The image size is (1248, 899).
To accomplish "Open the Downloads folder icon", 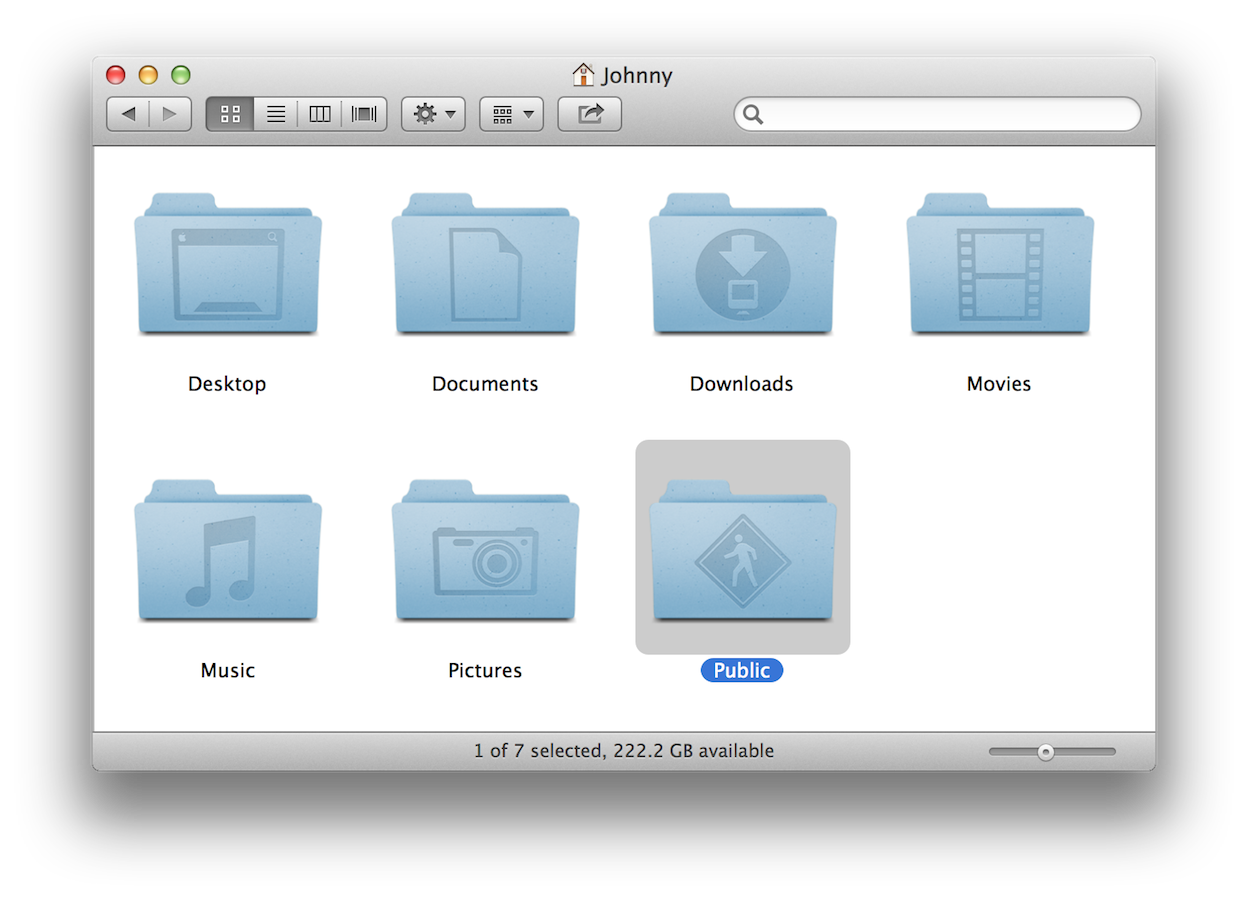I will click(742, 264).
